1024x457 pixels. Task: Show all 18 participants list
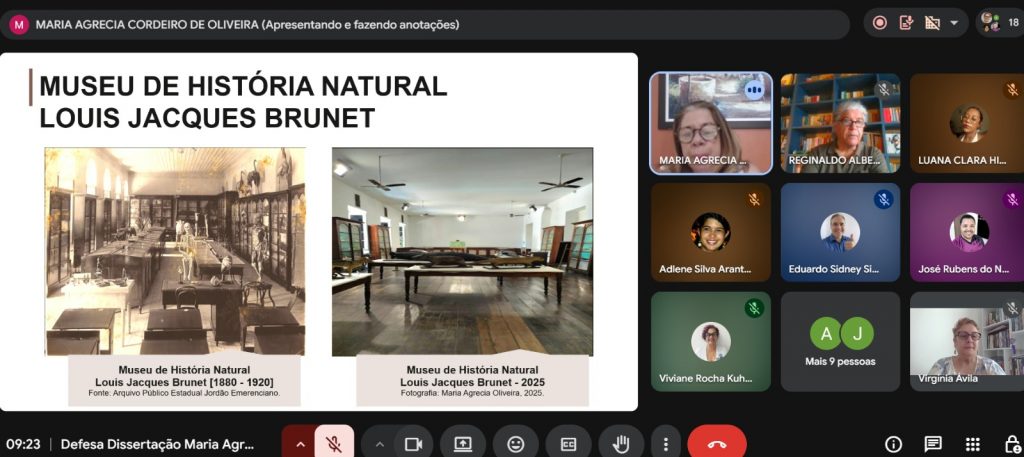[1000, 23]
